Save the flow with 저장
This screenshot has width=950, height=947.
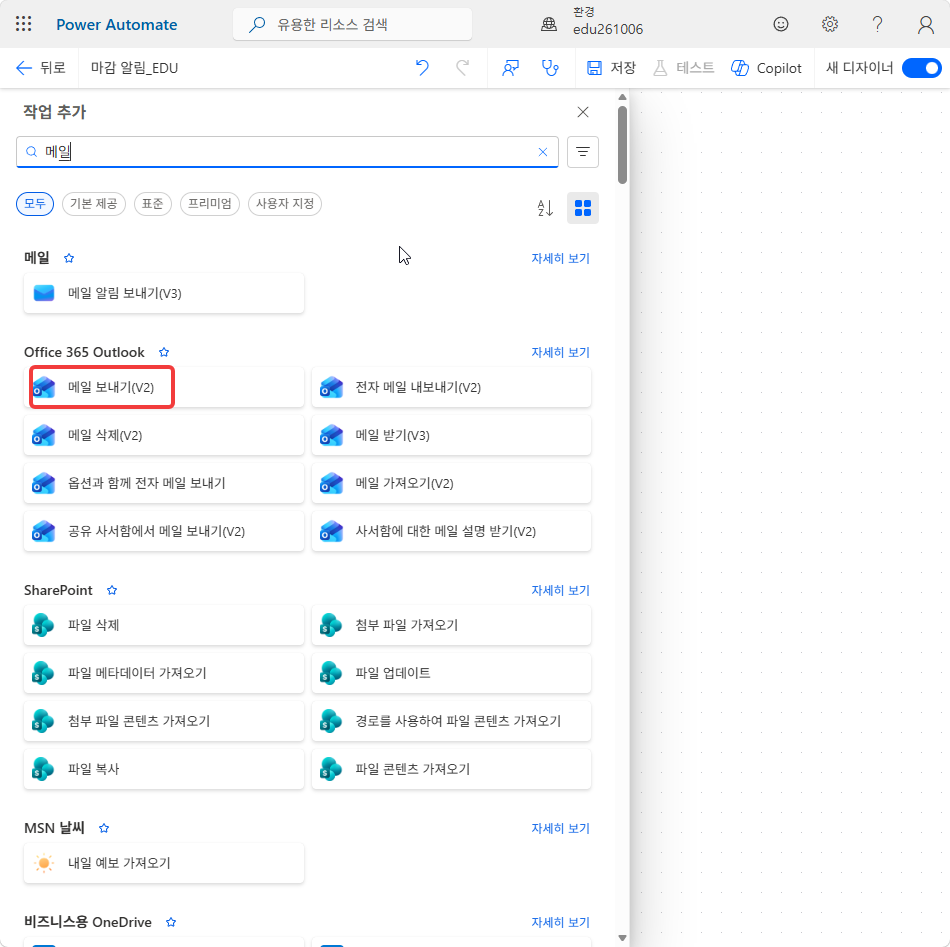pyautogui.click(x=611, y=68)
